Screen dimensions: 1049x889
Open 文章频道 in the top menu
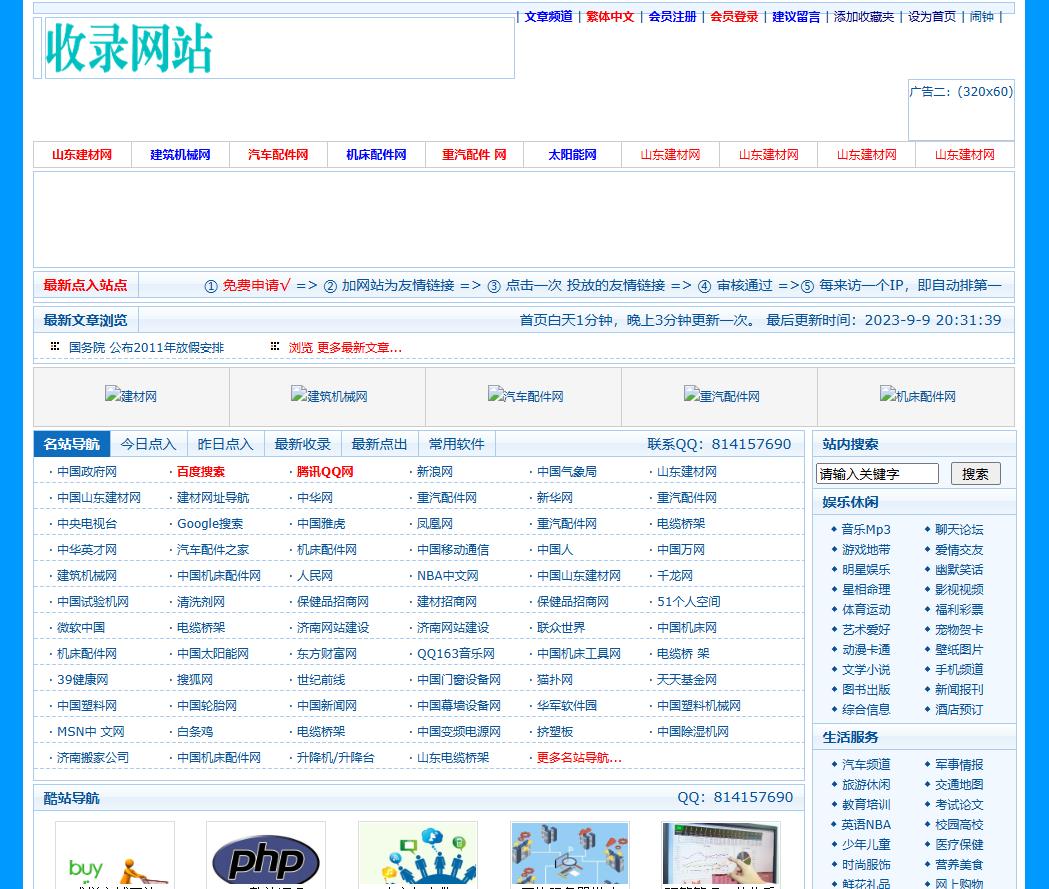tap(549, 17)
